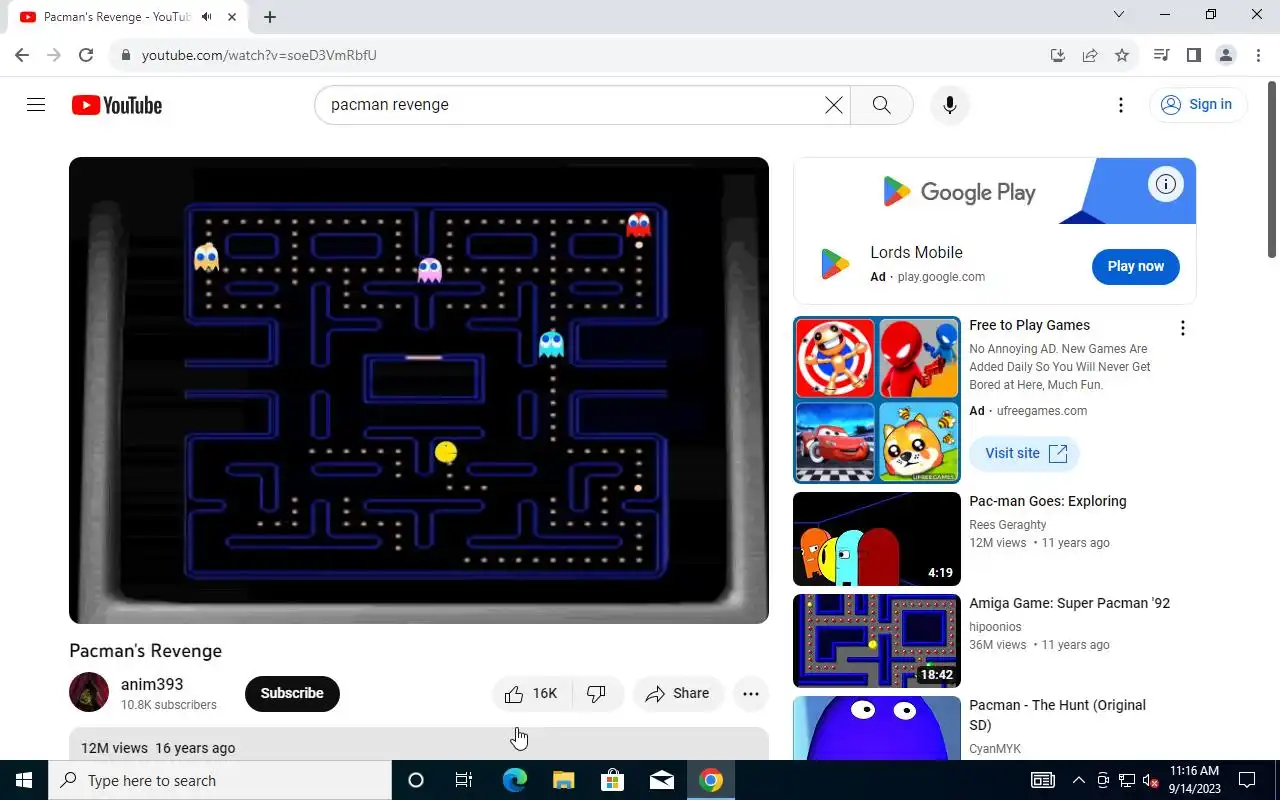Open ad info icon on Google Play banner
This screenshot has width=1280, height=800.
pyautogui.click(x=1165, y=184)
